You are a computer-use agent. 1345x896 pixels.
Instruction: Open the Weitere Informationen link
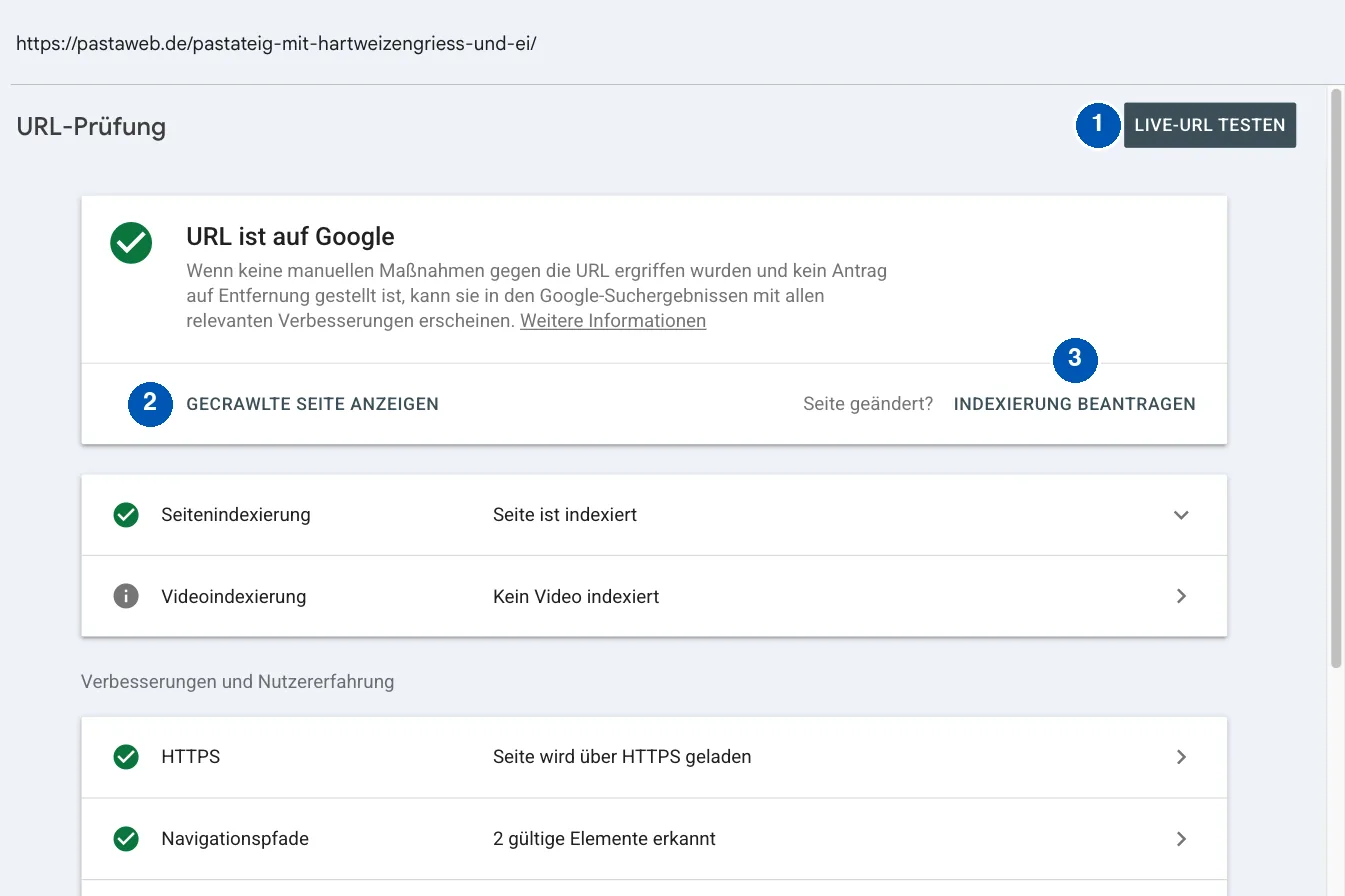613,321
